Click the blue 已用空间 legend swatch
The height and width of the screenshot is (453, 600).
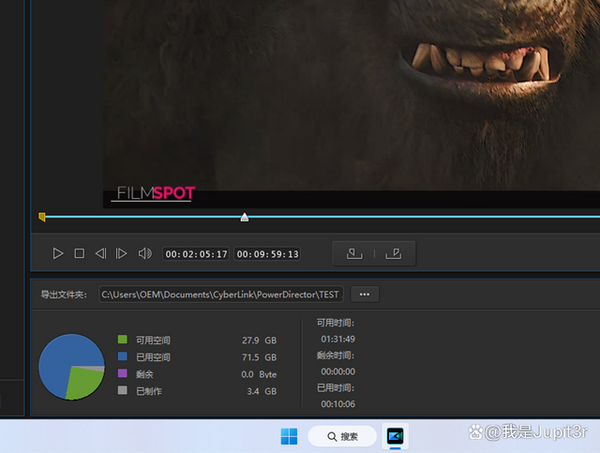click(122, 357)
